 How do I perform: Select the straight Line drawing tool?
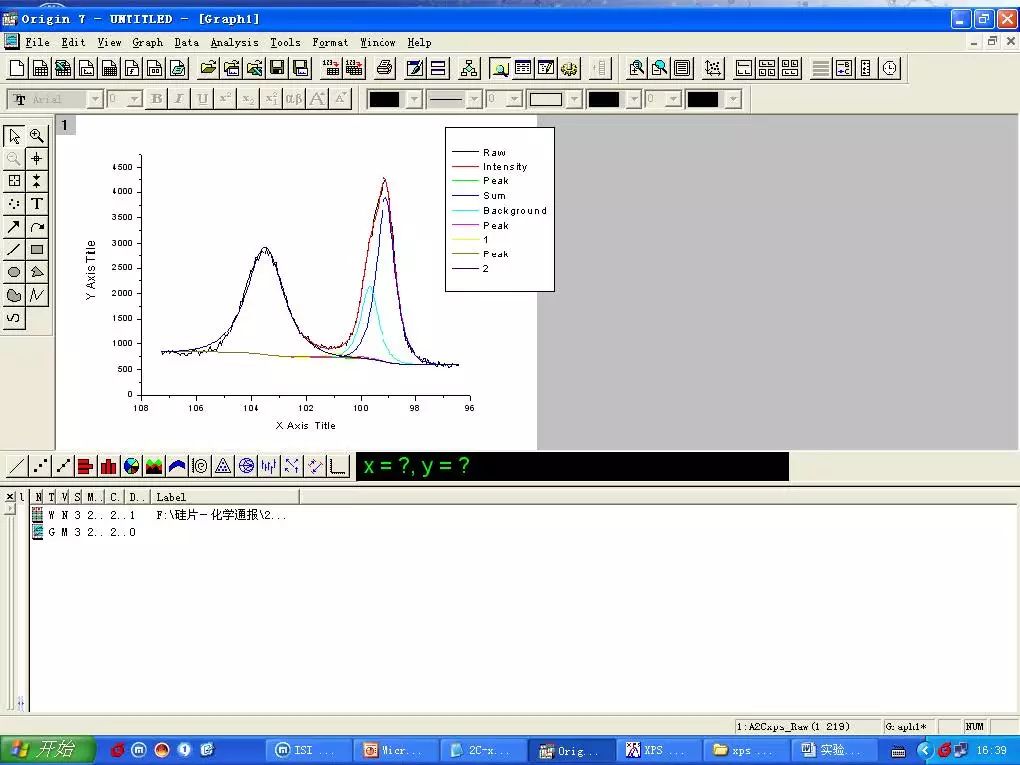14,250
